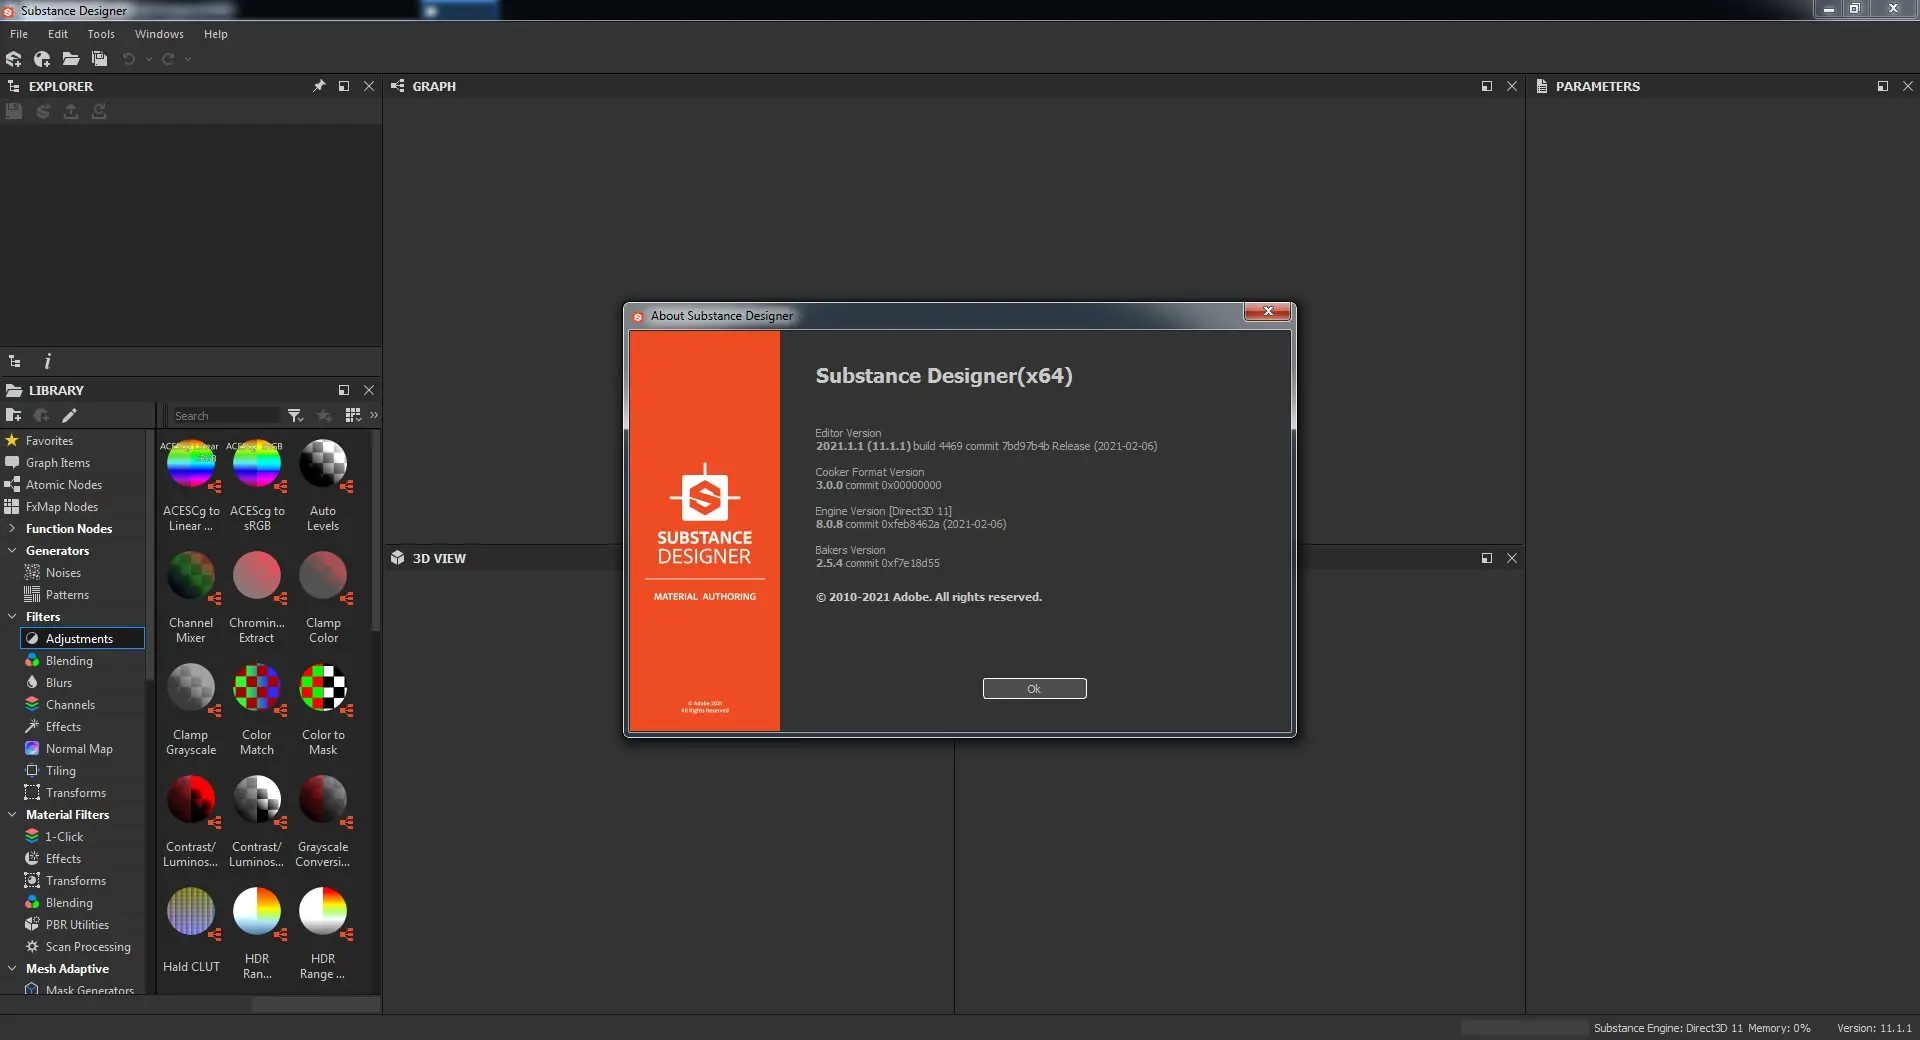The image size is (1920, 1040).
Task: Collapse the Mesh Adaptive category
Action: coord(12,969)
